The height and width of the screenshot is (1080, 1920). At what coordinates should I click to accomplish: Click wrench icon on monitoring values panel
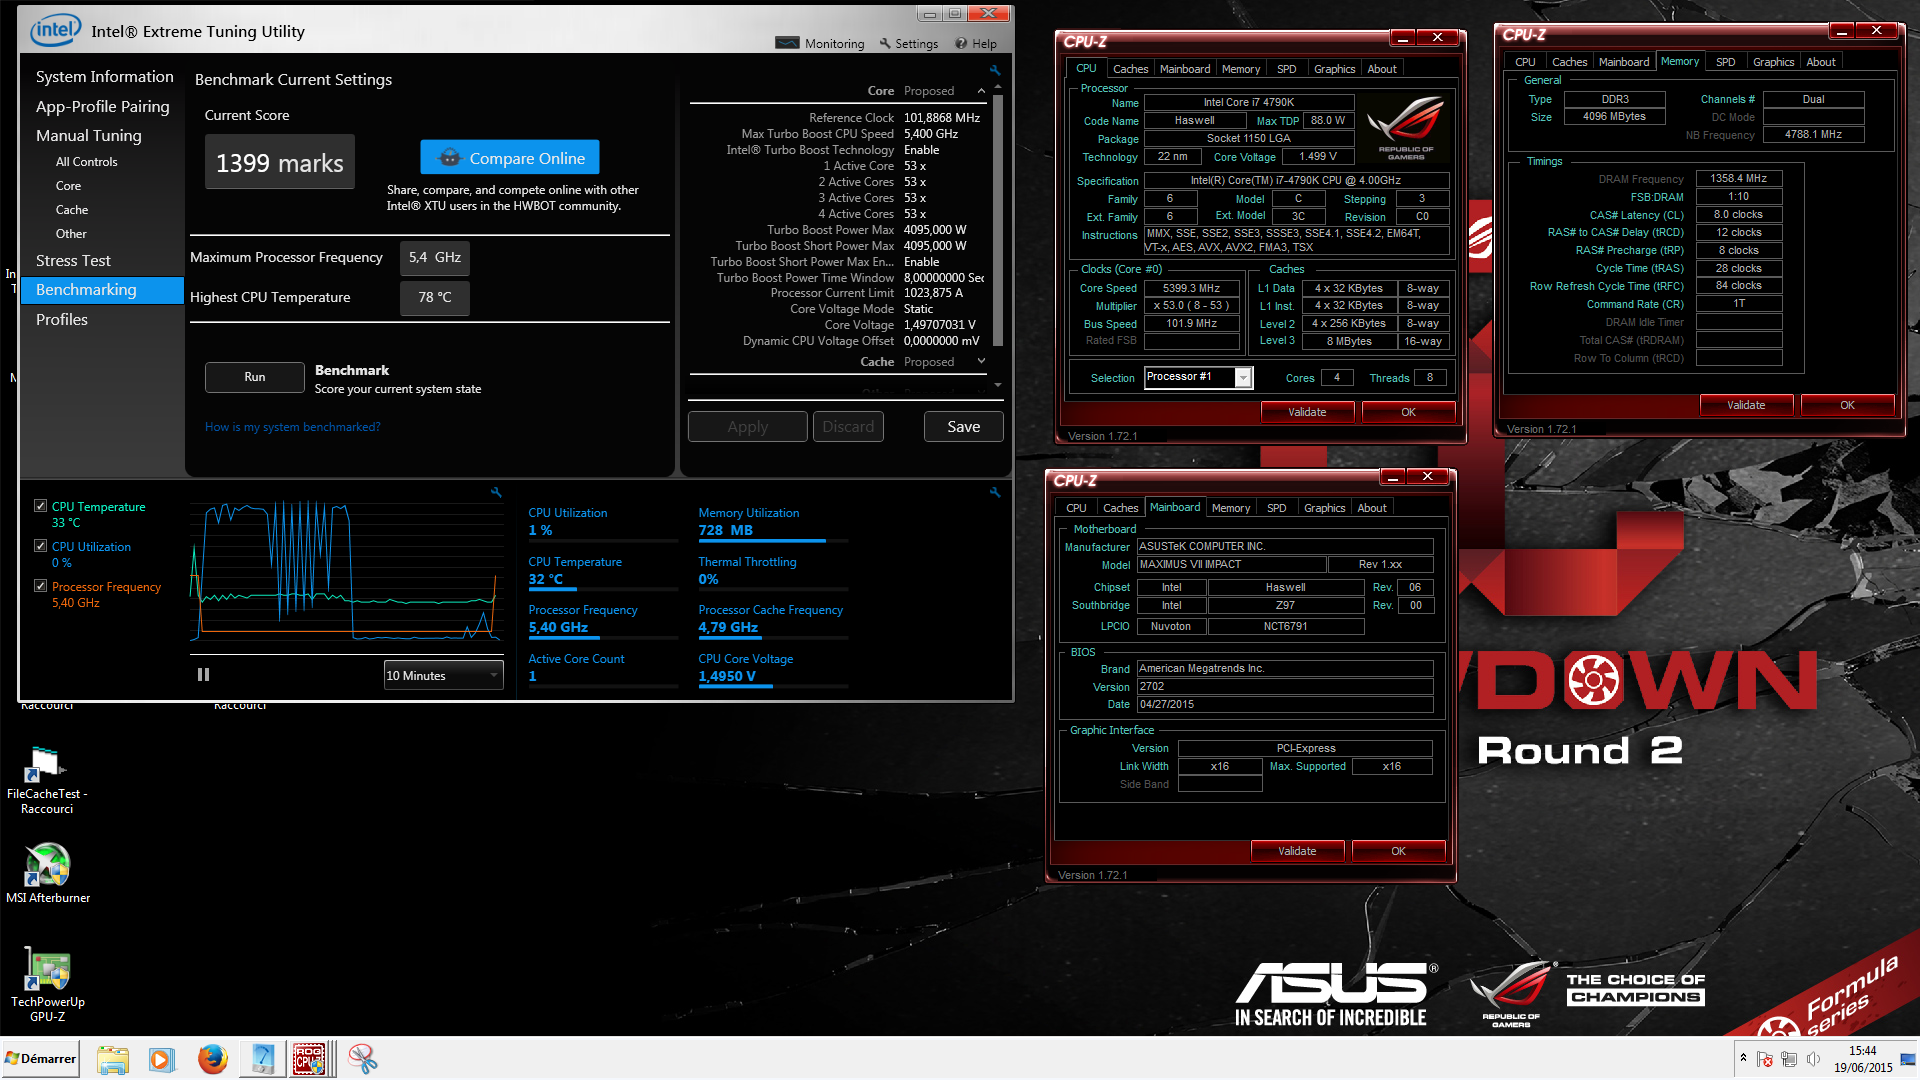[994, 492]
